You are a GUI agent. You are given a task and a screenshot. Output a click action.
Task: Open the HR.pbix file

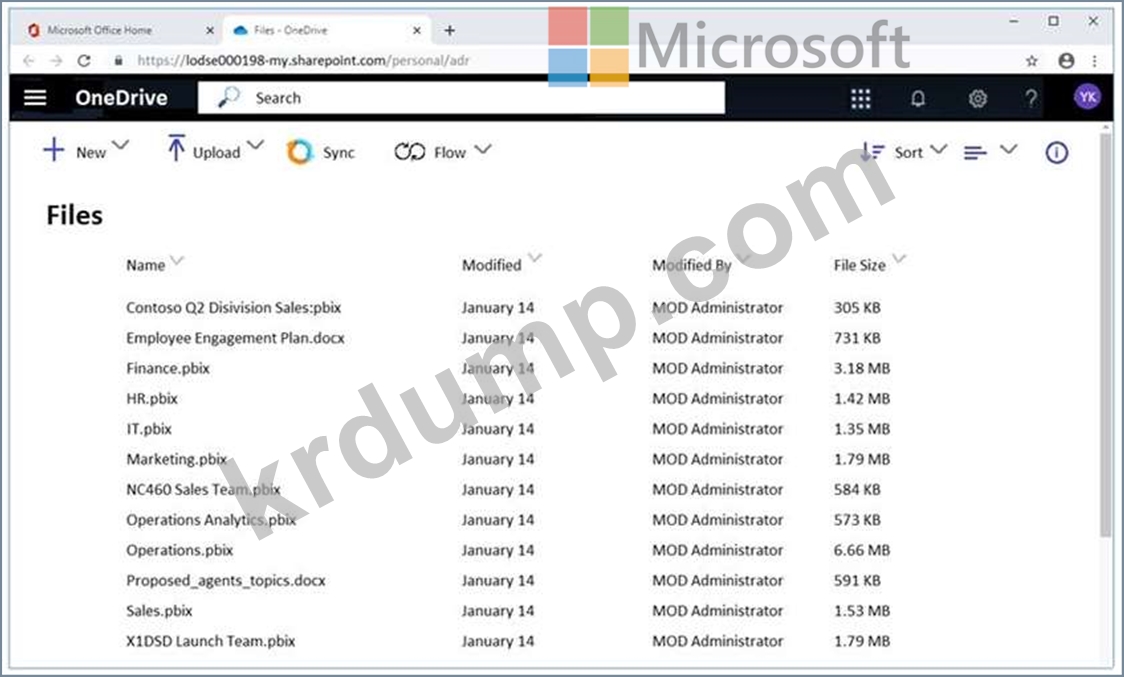(152, 398)
